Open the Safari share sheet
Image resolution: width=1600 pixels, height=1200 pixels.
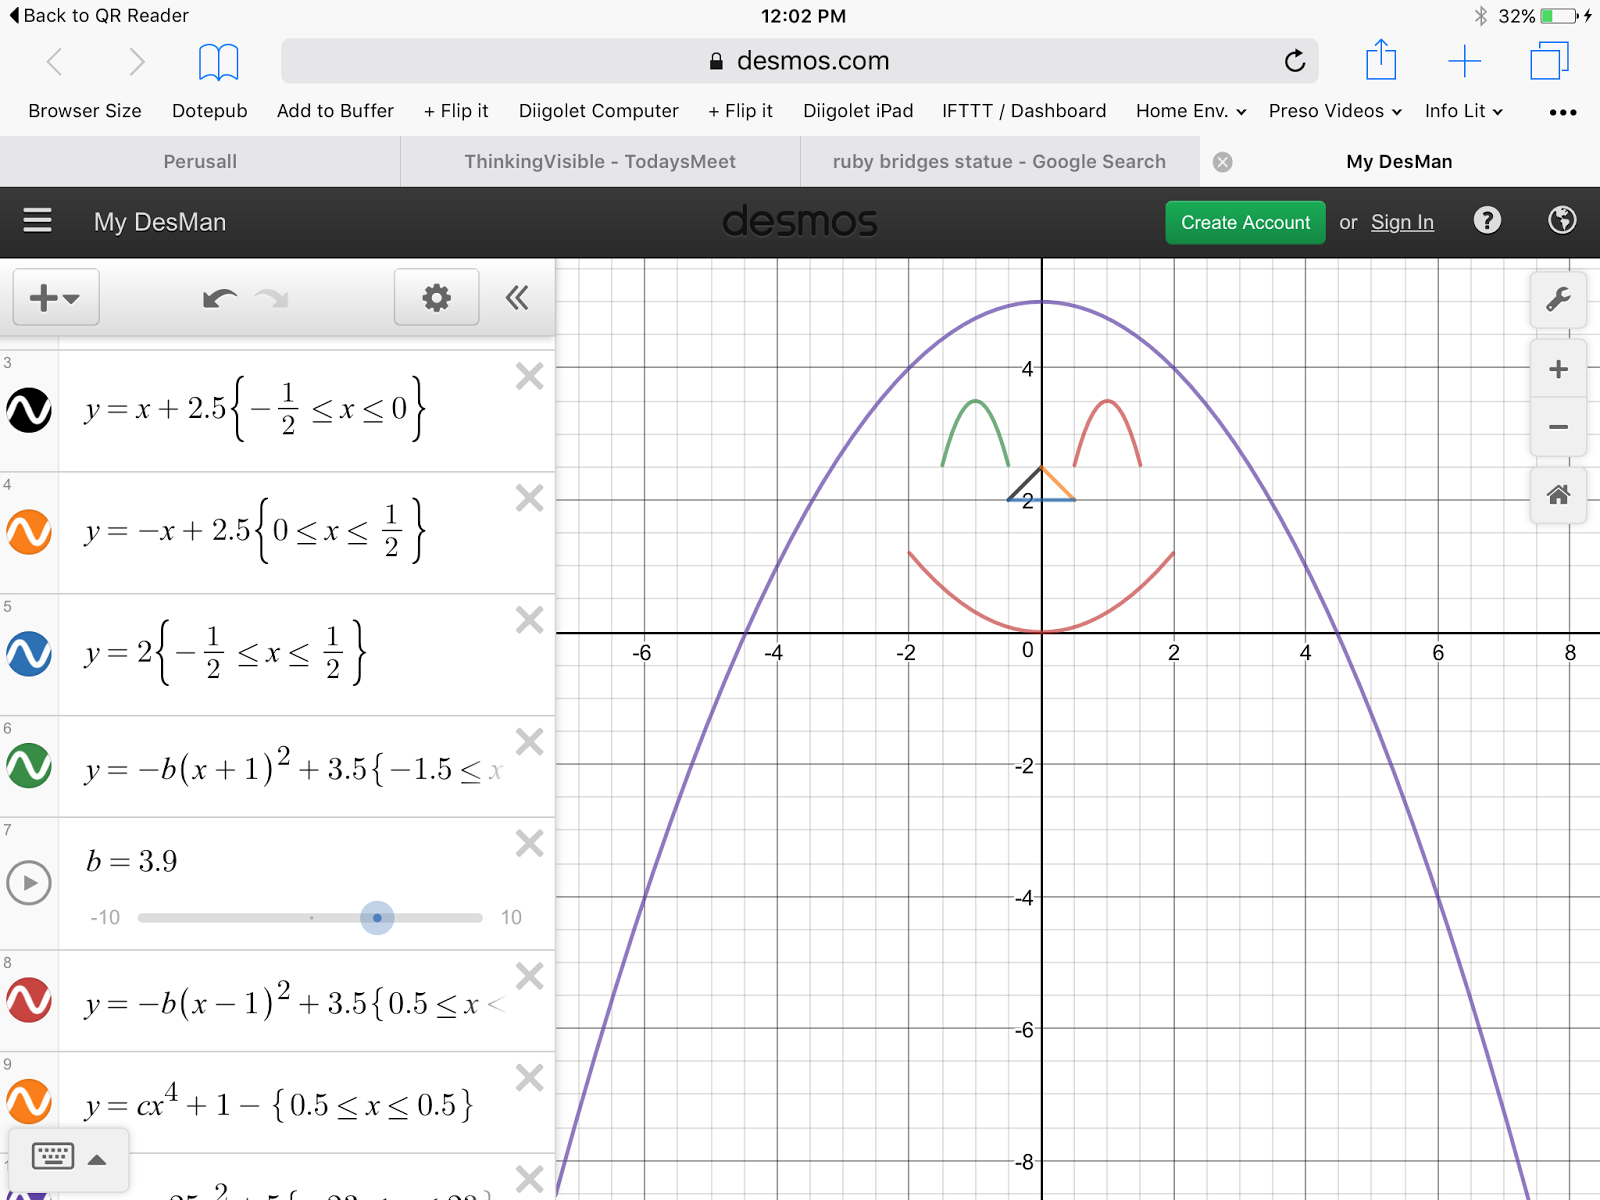click(1381, 60)
